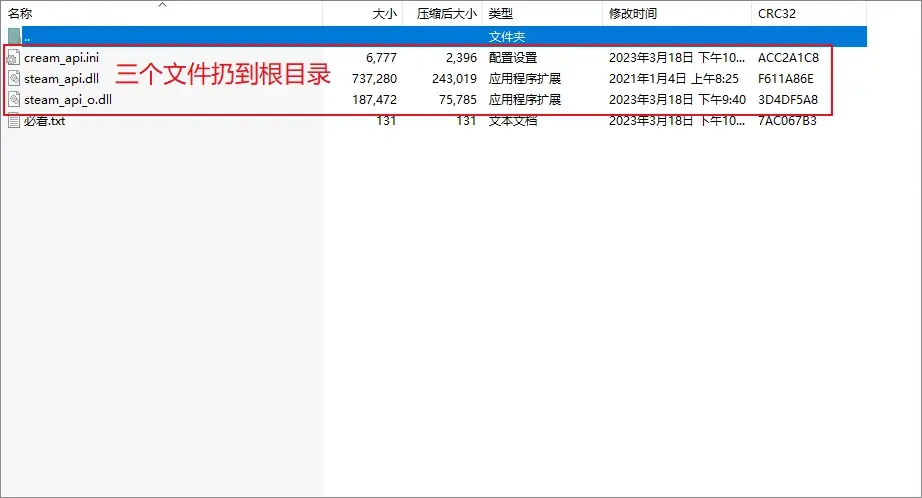Select the cream_api.ini file name
Viewport: 922px width, 498px height.
pos(61,58)
